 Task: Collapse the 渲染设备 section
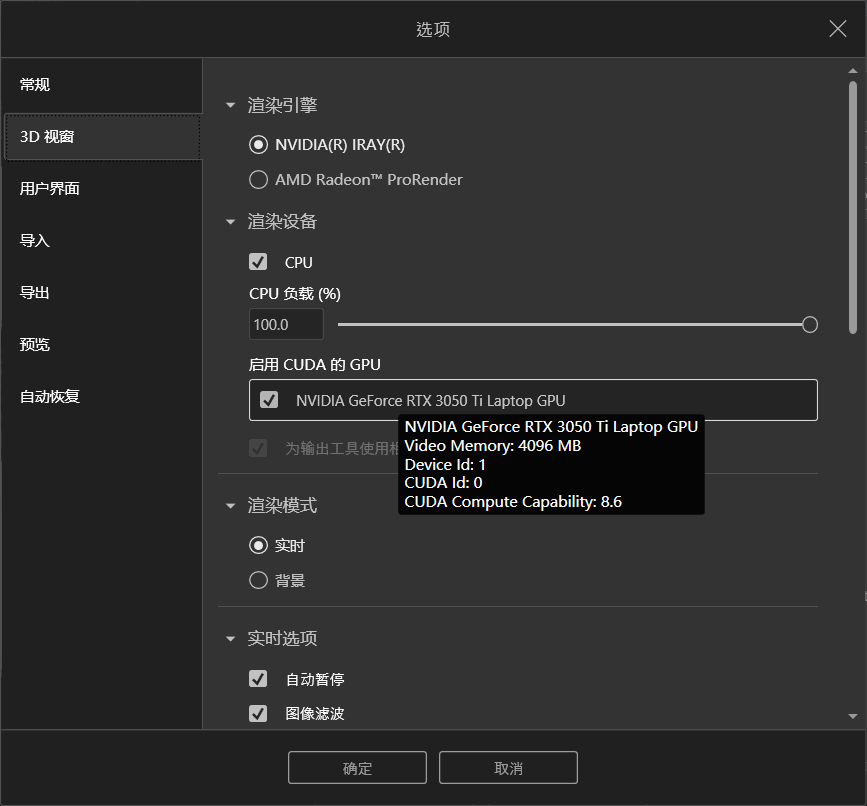231,222
